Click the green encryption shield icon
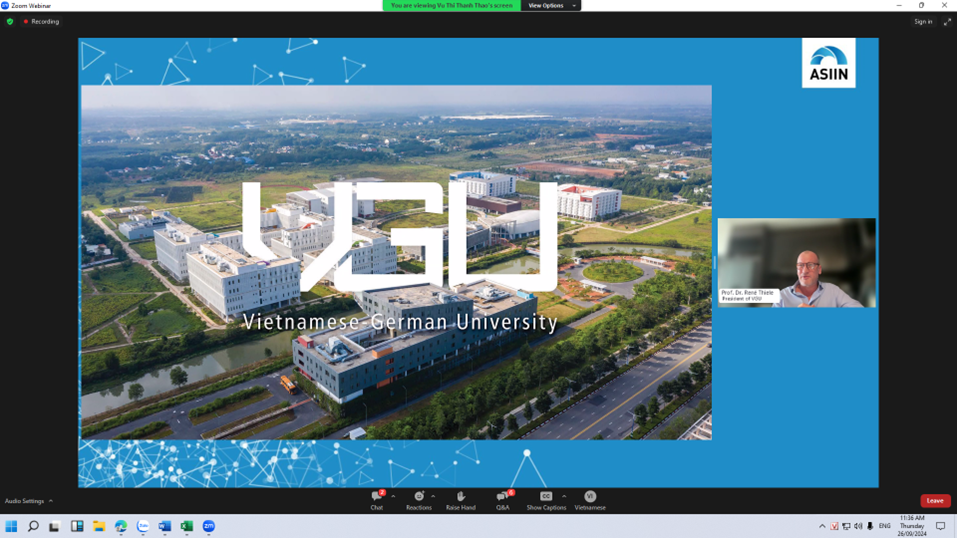Image resolution: width=957 pixels, height=538 pixels. click(x=10, y=21)
